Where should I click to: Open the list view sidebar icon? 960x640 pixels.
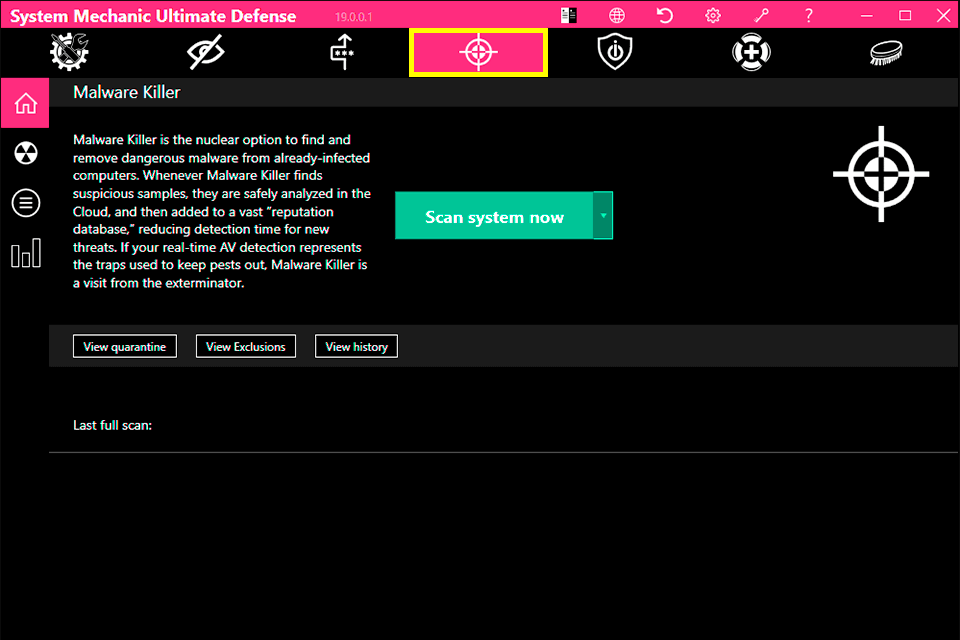point(24,203)
